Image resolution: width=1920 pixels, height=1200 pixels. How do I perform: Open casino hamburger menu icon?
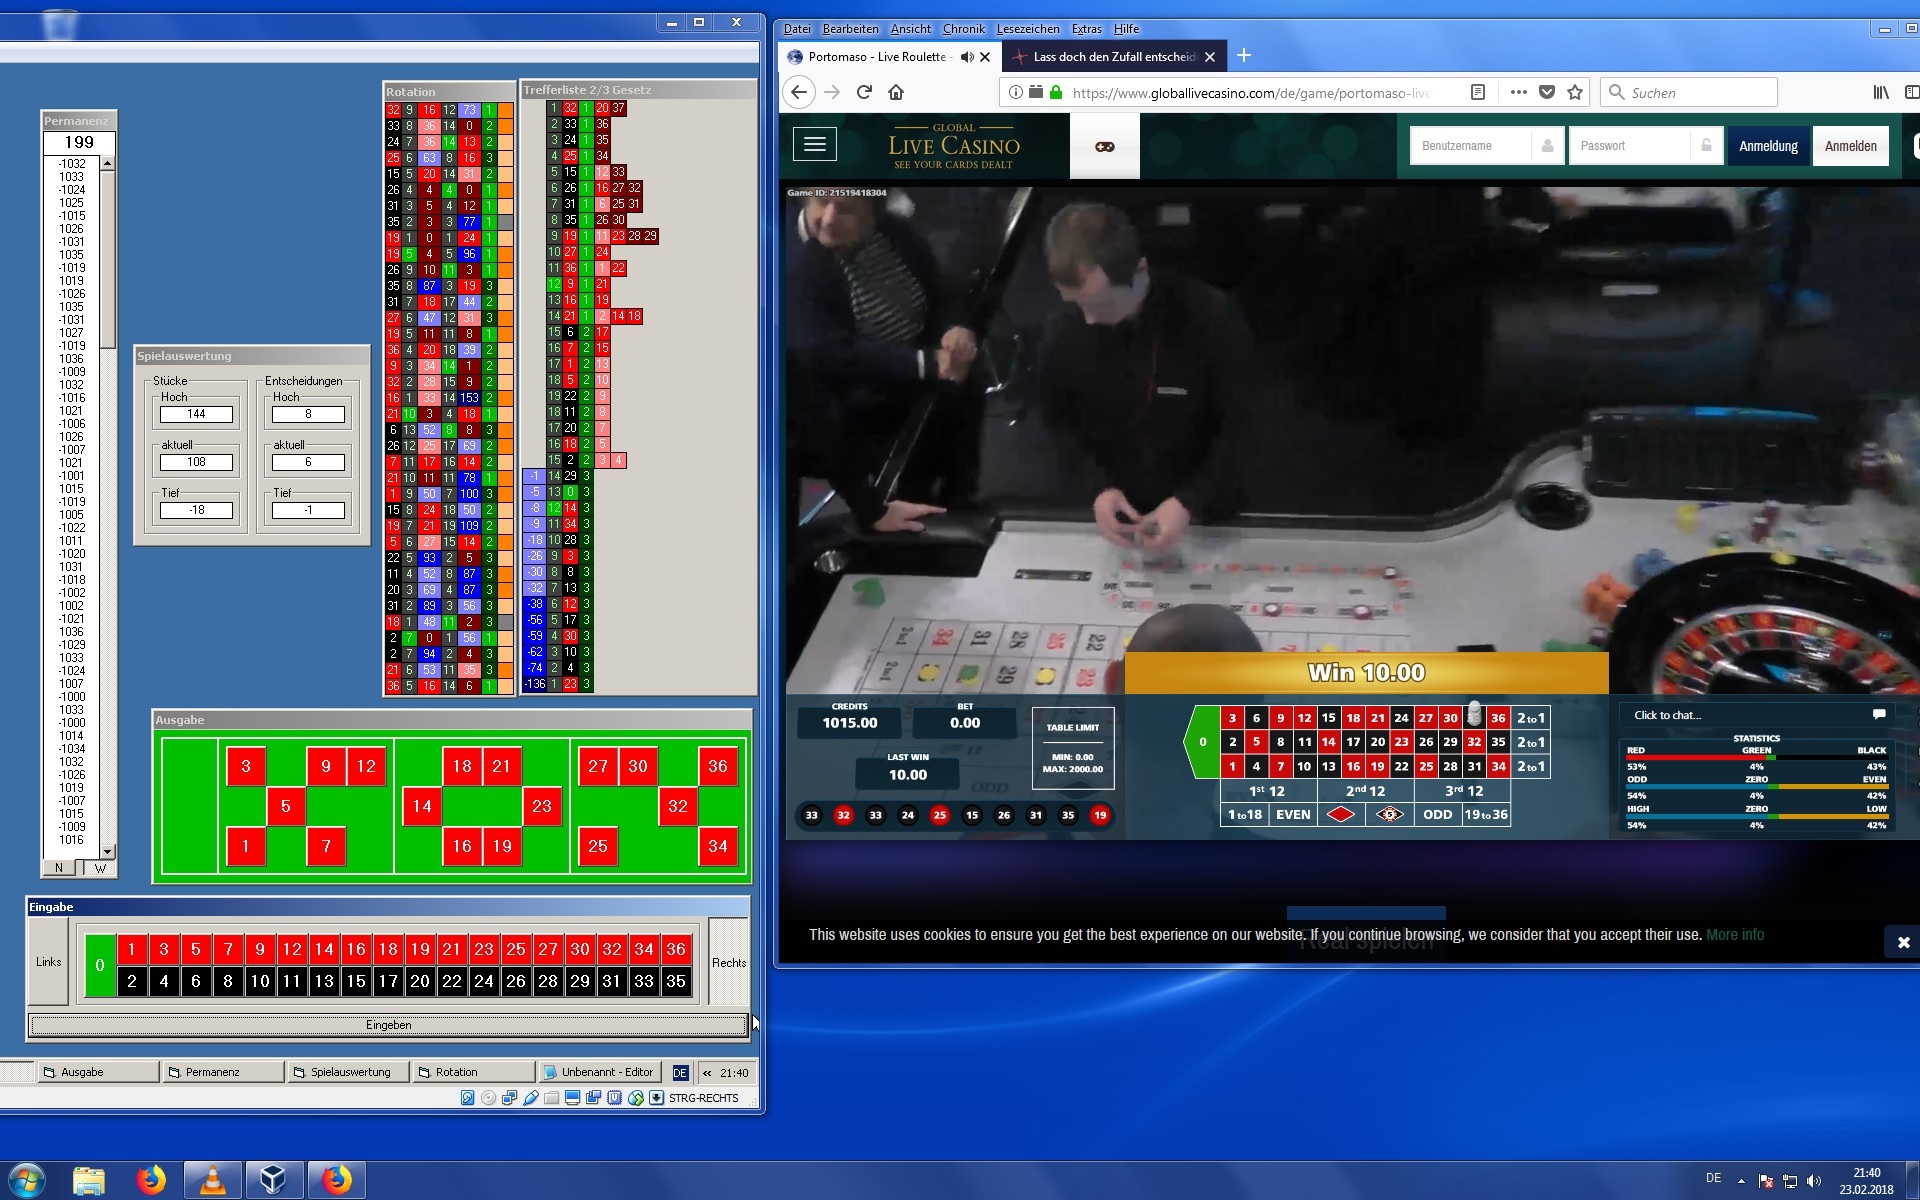[814, 145]
